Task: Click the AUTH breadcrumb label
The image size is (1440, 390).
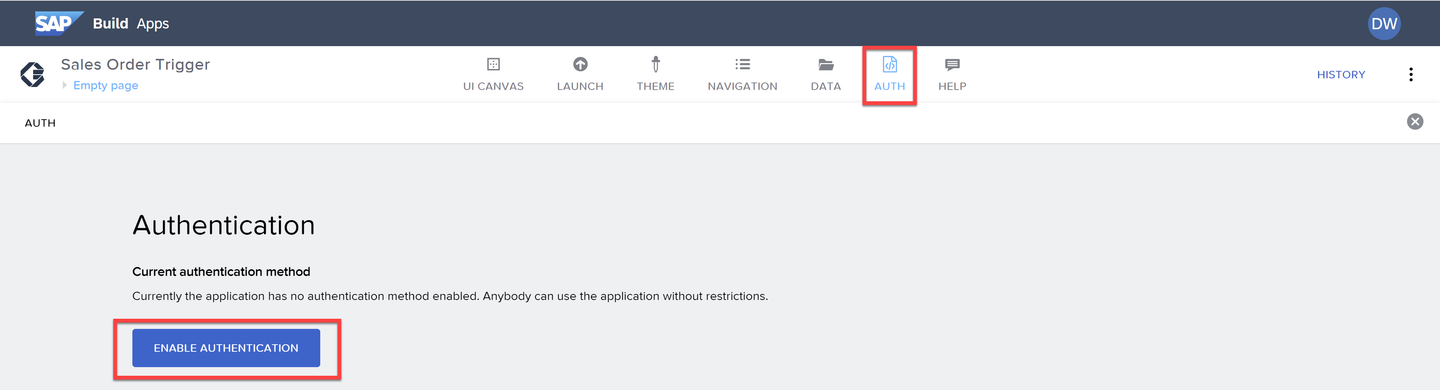Action: click(40, 123)
